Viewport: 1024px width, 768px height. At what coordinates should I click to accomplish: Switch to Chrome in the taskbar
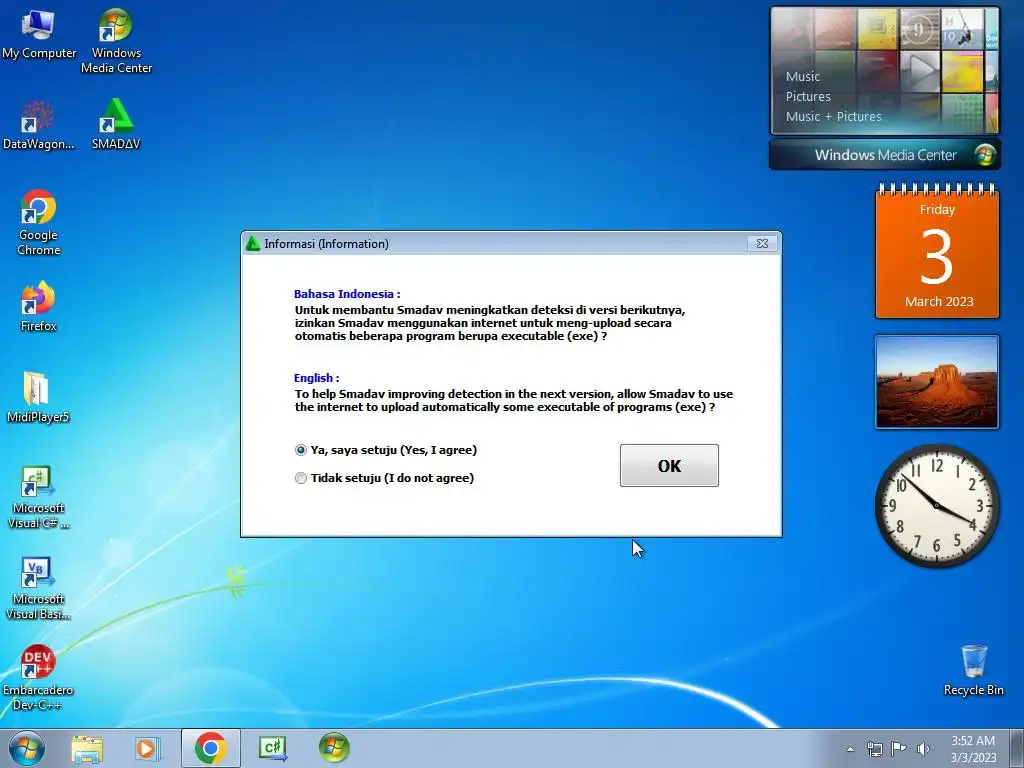[x=210, y=748]
